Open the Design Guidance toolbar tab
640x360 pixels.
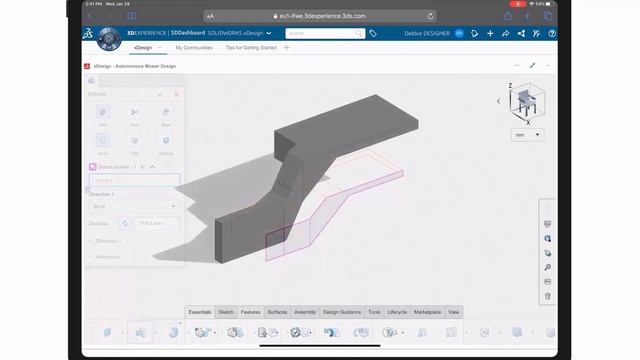pyautogui.click(x=342, y=312)
